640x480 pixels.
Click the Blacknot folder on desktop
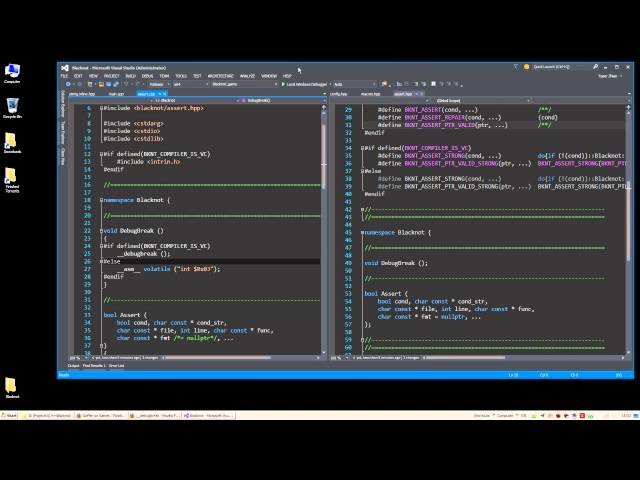[12, 386]
